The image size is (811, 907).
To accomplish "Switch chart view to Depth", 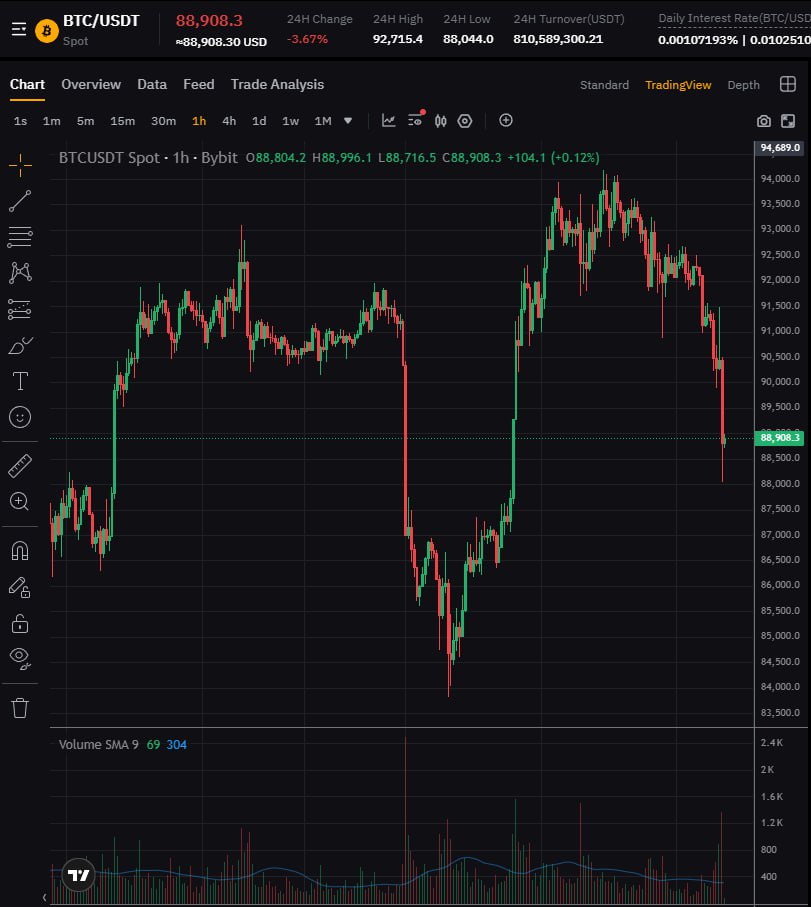I will (x=743, y=85).
